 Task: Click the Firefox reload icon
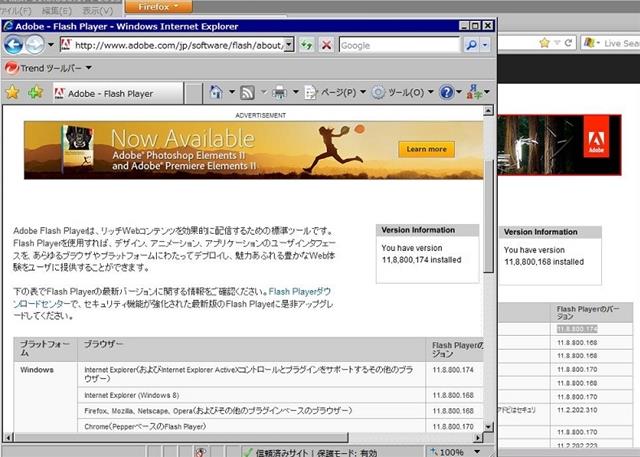coord(568,42)
